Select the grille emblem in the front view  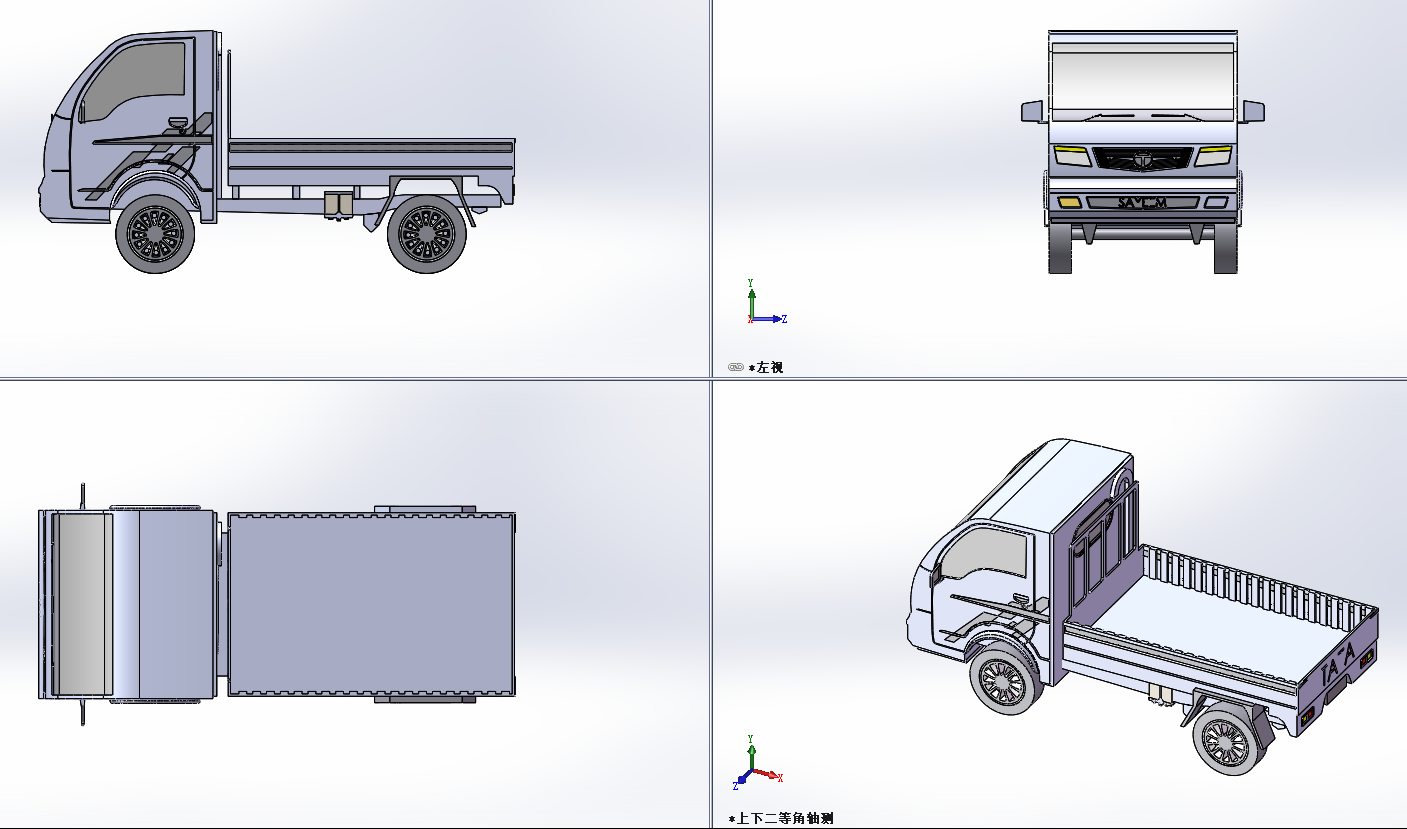tap(1142, 159)
